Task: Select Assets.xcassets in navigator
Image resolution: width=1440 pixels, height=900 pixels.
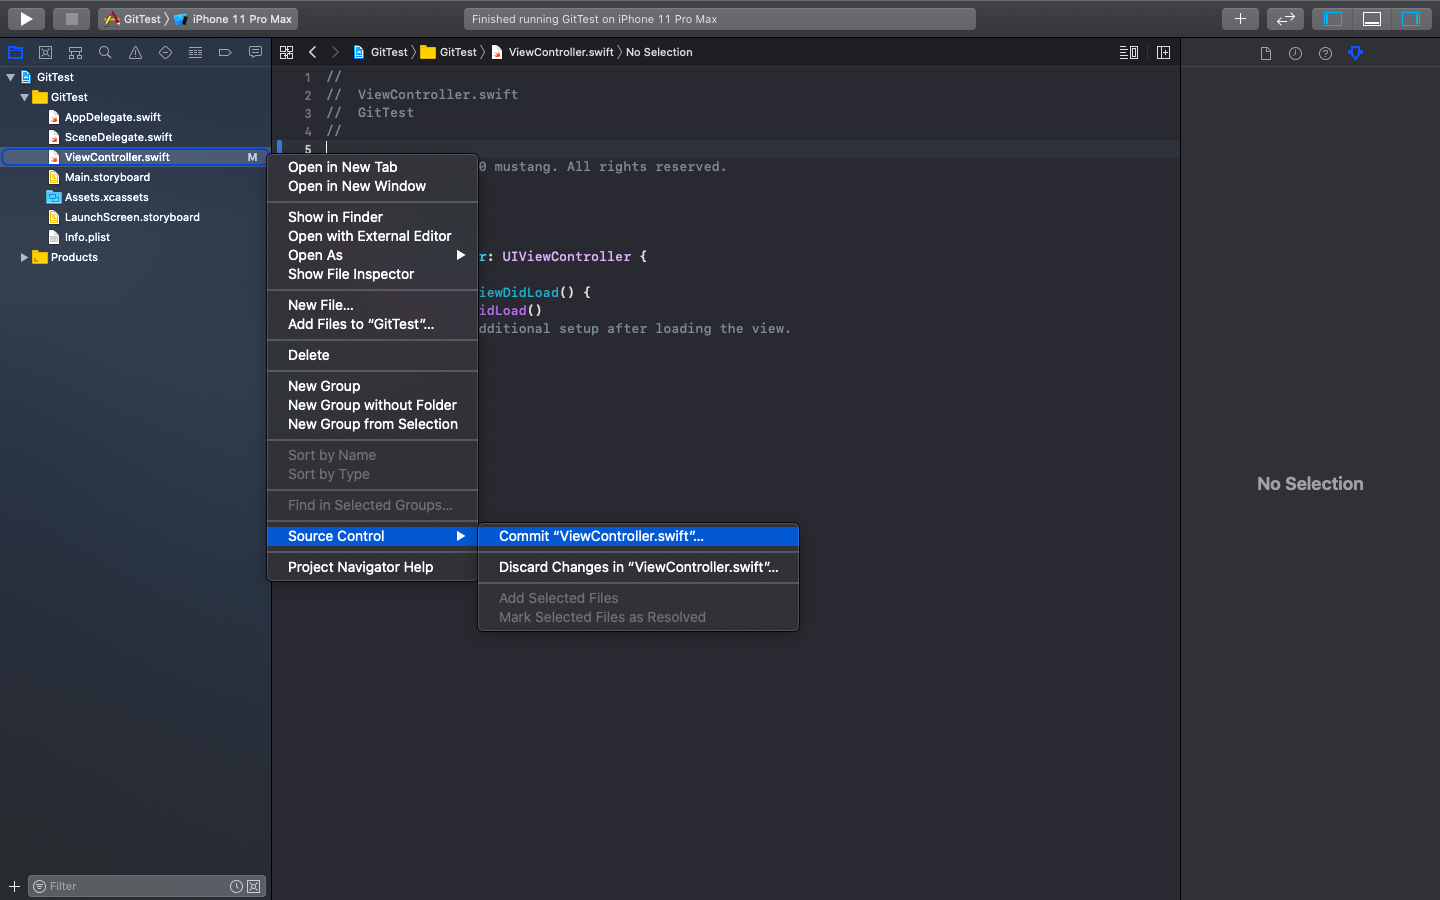Action: (106, 197)
